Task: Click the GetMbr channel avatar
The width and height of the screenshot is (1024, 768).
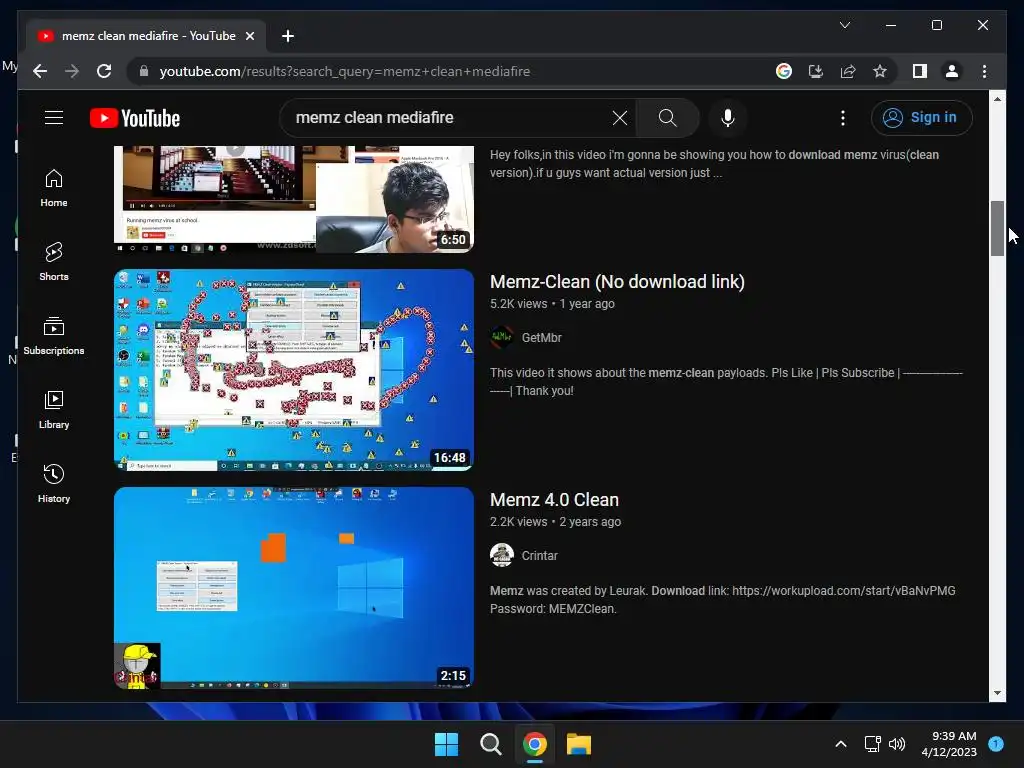Action: (x=502, y=338)
